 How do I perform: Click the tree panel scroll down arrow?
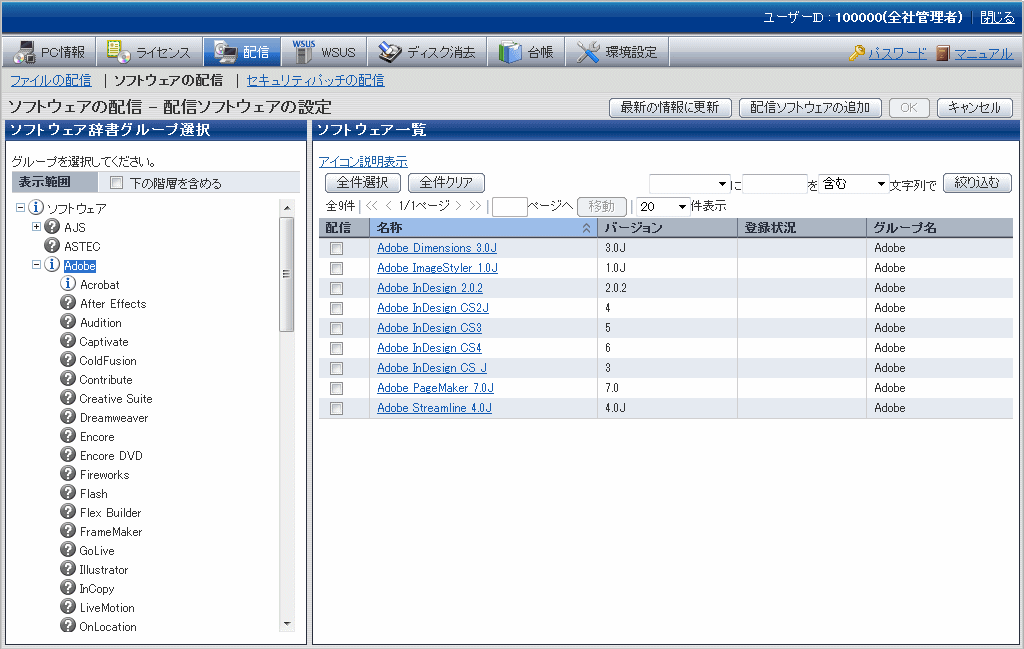tap(287, 624)
